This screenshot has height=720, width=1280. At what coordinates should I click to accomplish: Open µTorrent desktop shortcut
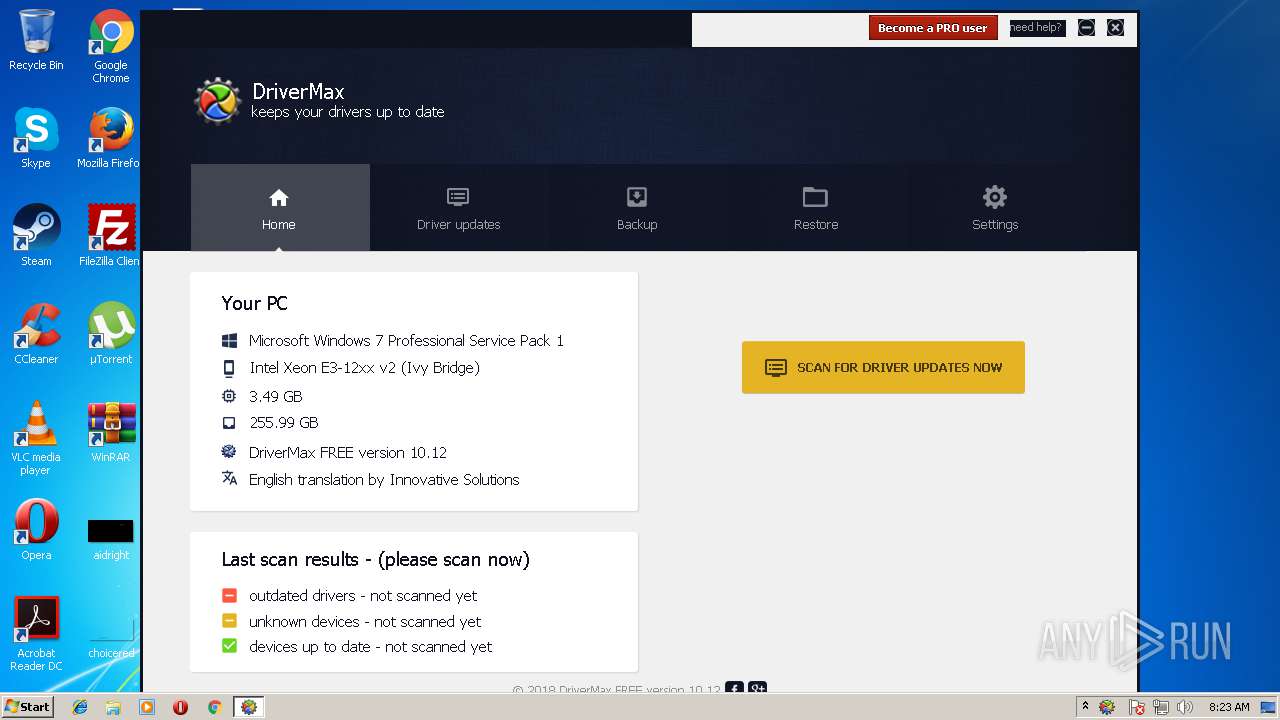tap(111, 334)
